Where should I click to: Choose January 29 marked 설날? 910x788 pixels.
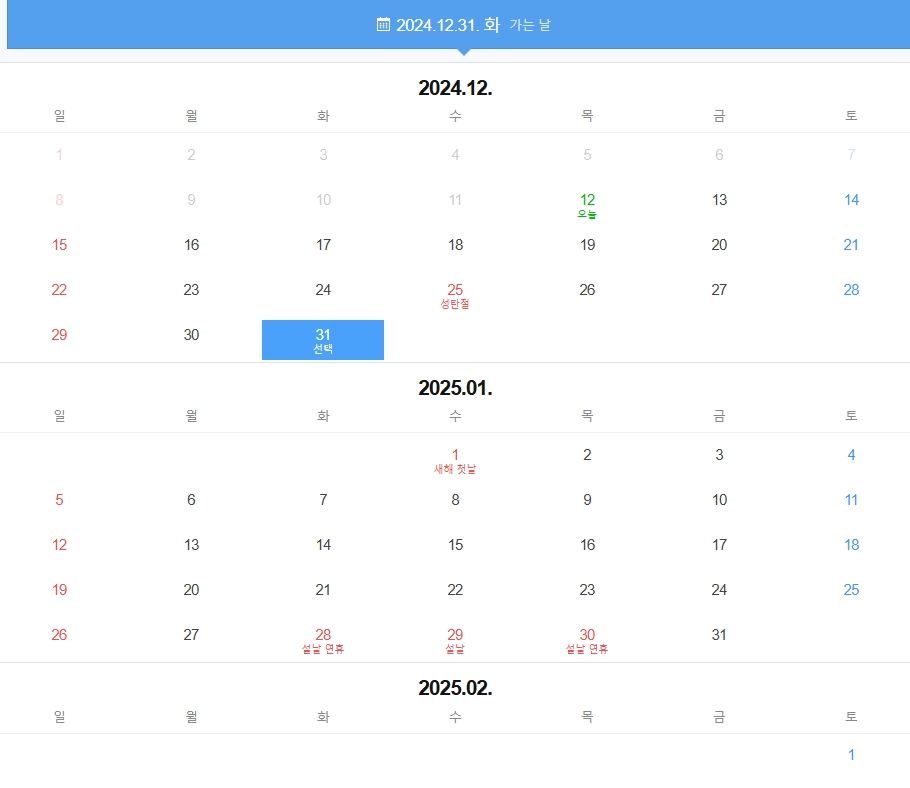(456, 641)
